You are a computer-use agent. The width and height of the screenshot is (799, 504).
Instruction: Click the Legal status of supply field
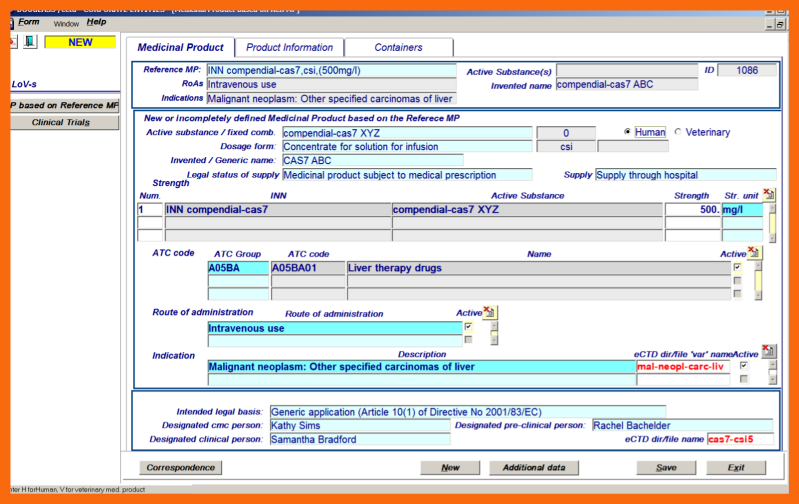click(x=407, y=175)
